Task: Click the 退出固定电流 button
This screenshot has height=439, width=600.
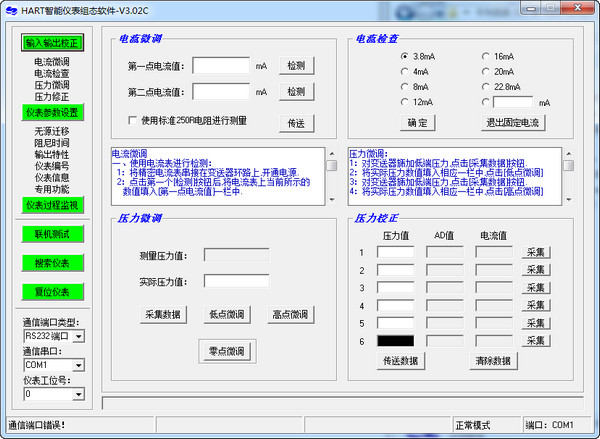Action: pyautogui.click(x=512, y=123)
